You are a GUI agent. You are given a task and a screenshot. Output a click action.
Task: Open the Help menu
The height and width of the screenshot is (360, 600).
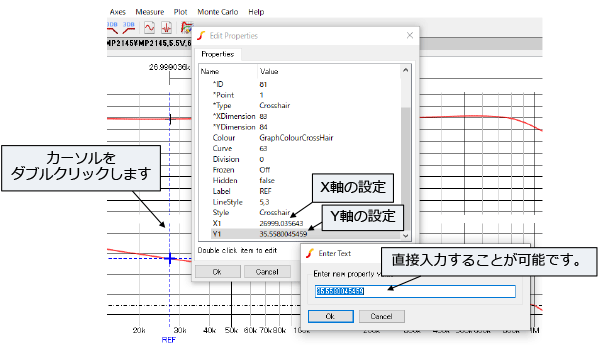[256, 12]
